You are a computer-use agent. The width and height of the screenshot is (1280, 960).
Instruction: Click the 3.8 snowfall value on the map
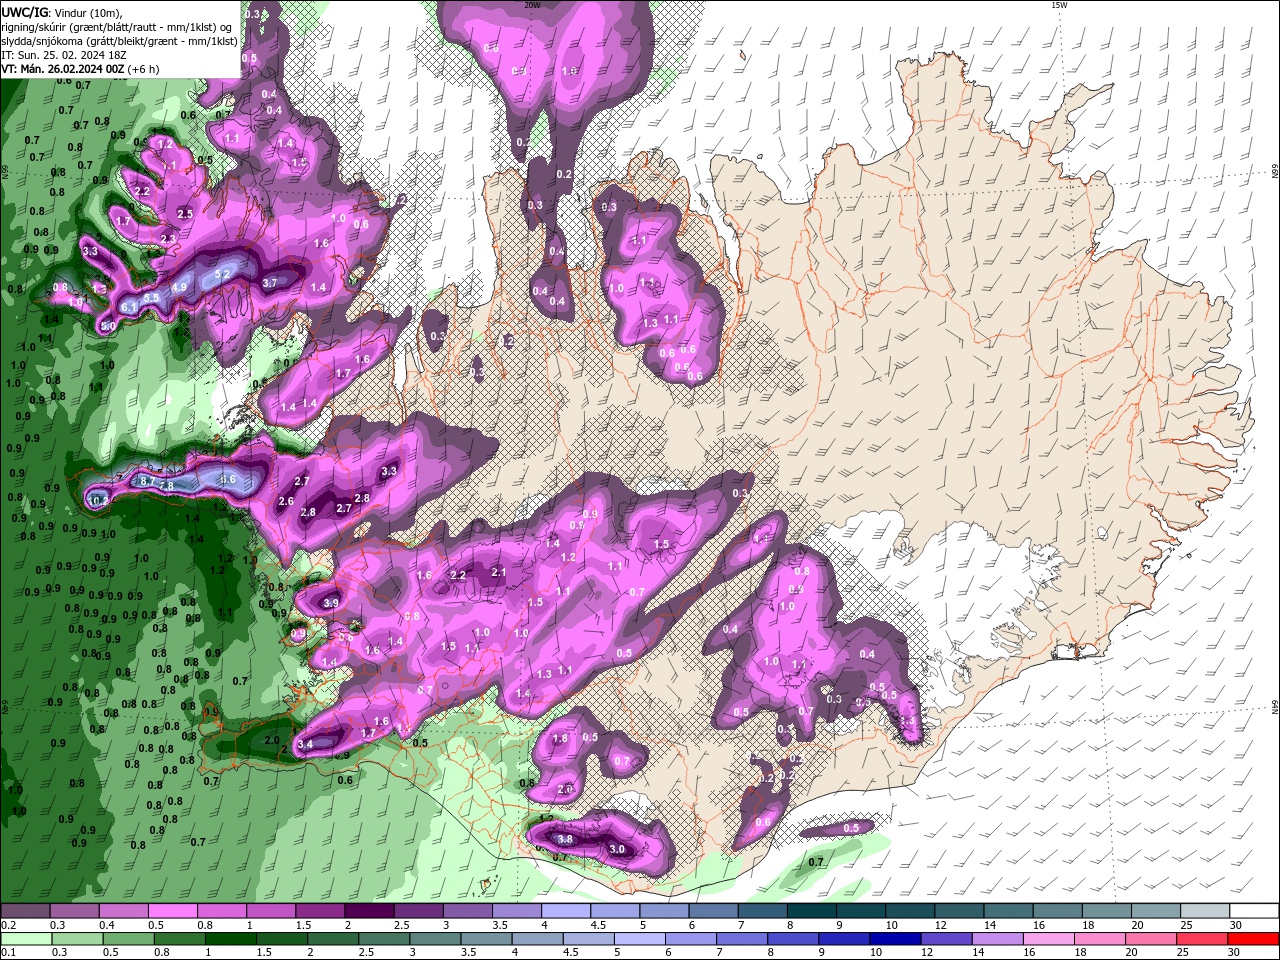point(564,839)
